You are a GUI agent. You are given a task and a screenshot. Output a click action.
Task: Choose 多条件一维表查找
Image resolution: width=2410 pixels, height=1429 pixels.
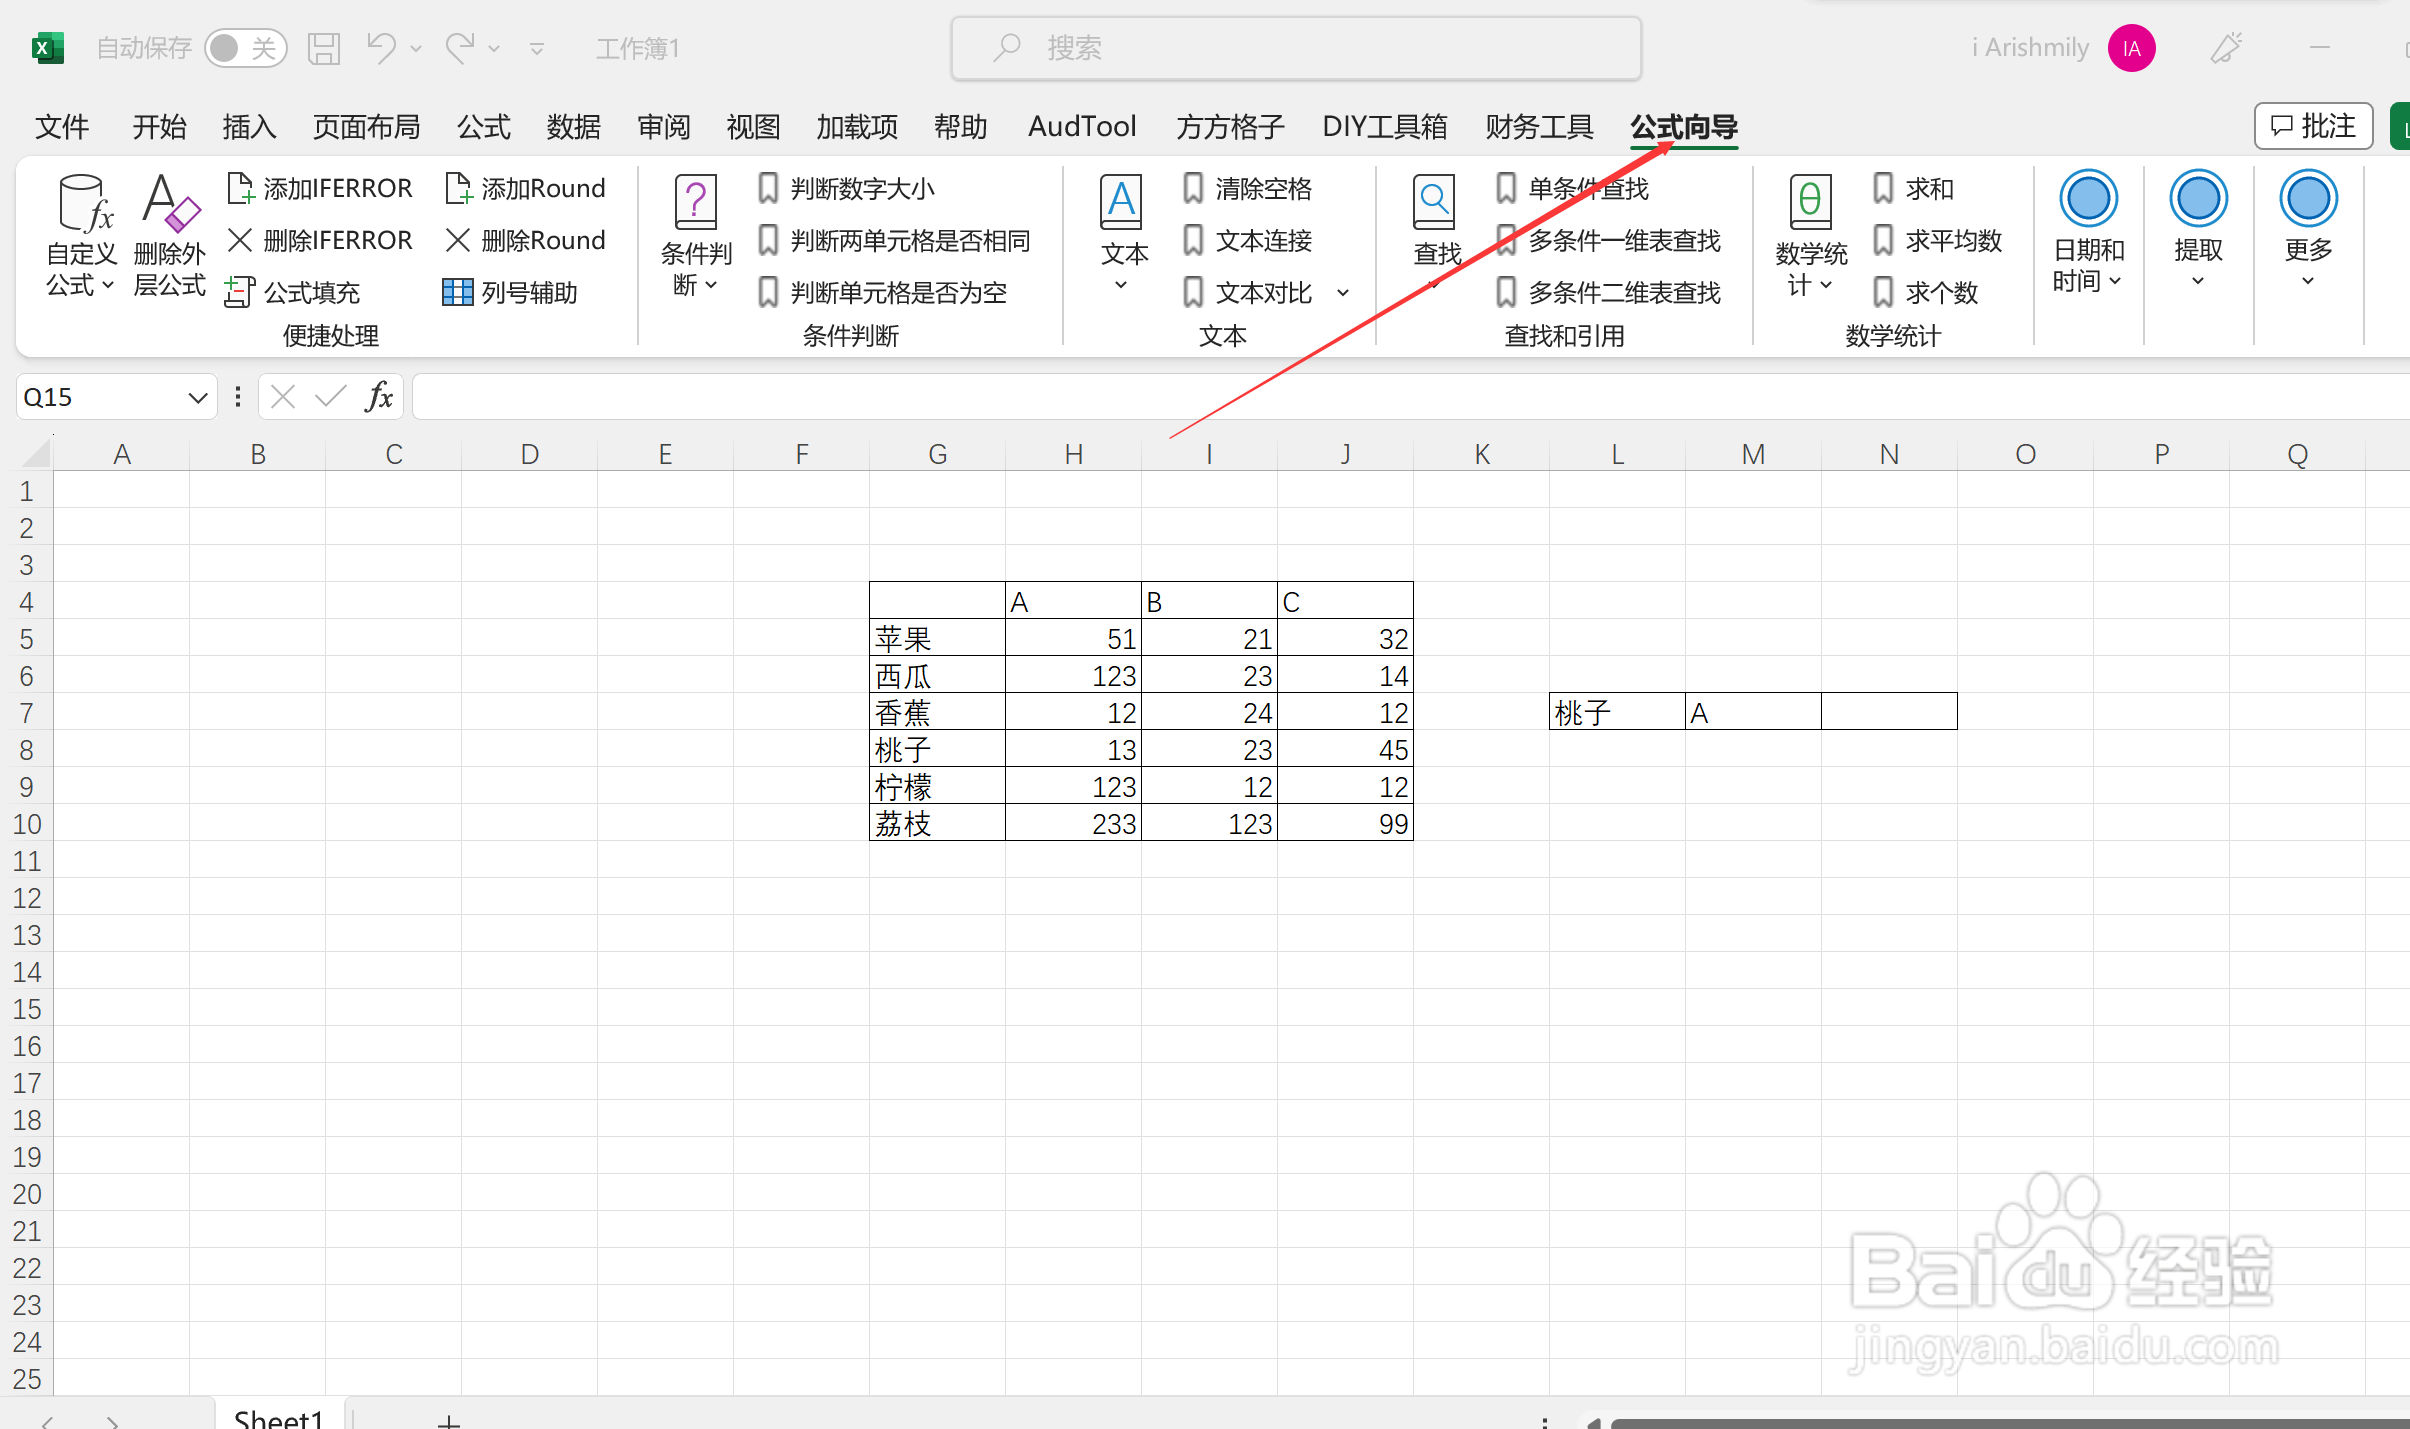pyautogui.click(x=1609, y=240)
